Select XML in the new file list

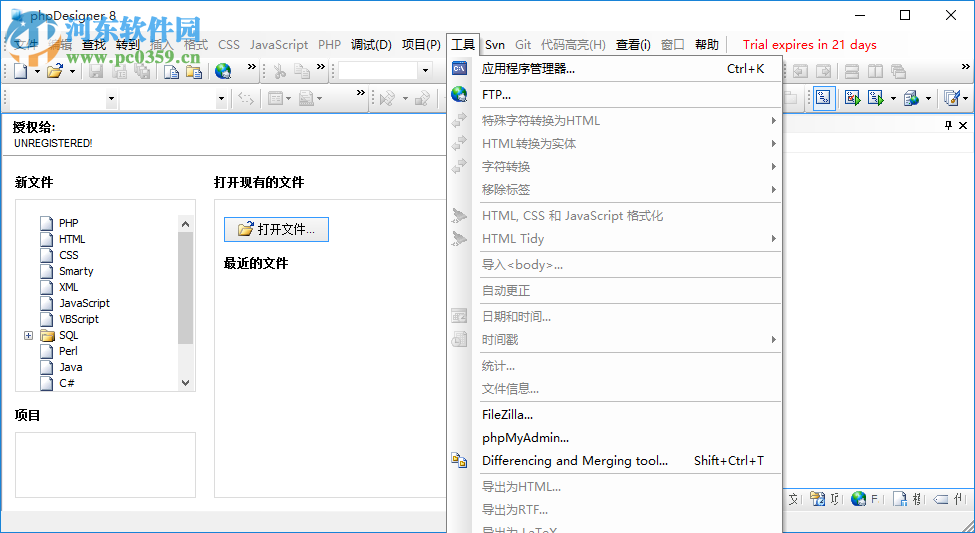tap(68, 287)
